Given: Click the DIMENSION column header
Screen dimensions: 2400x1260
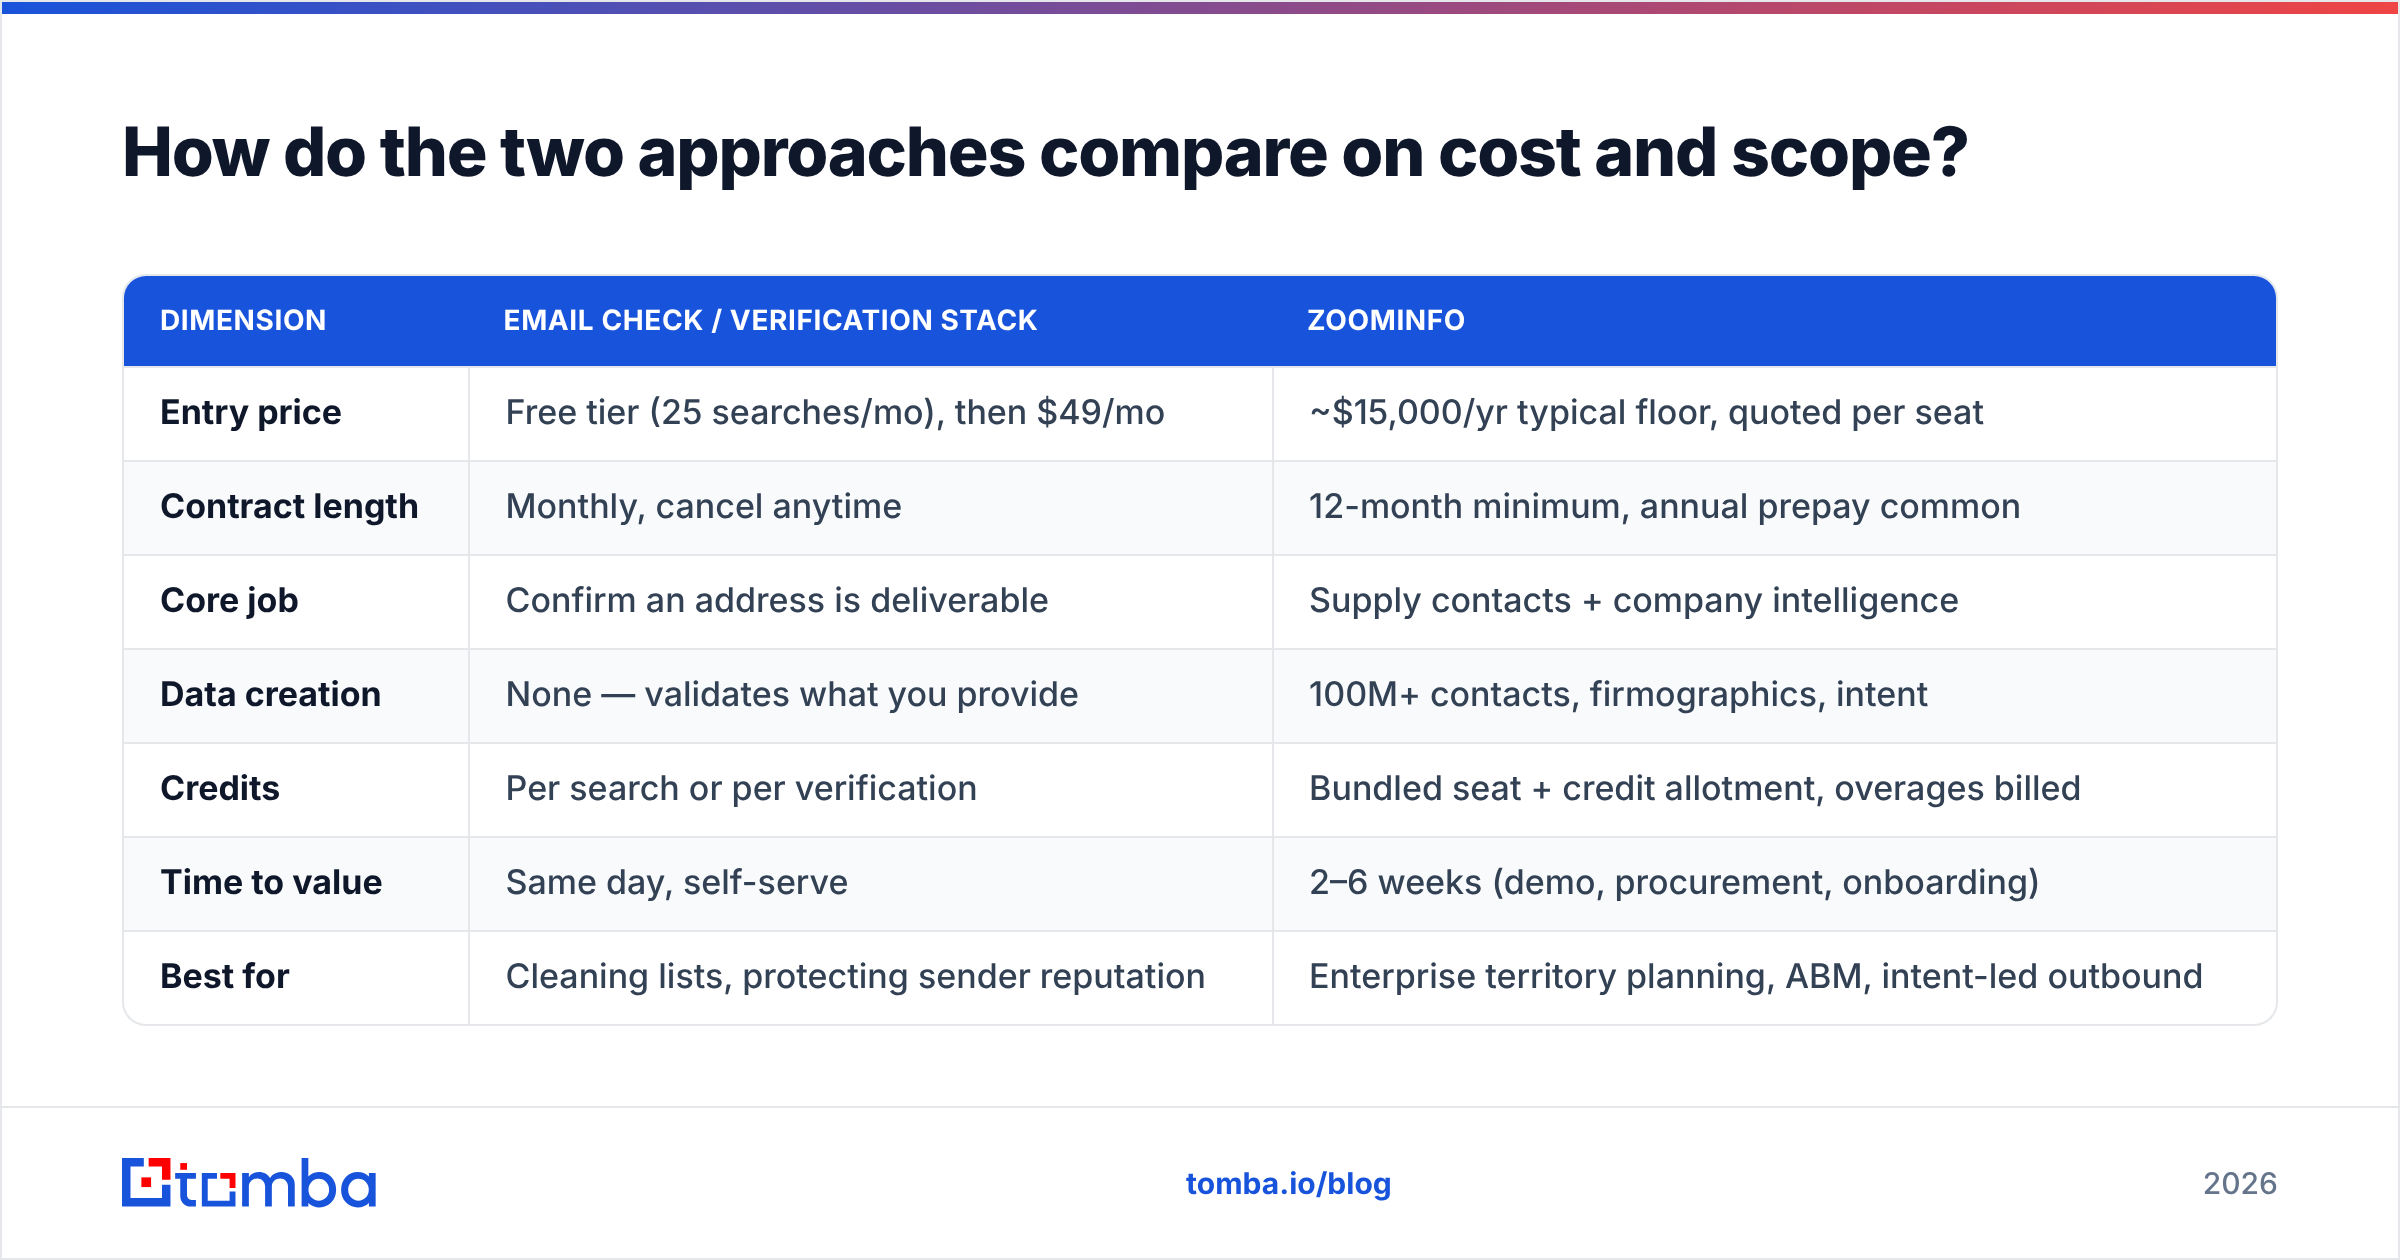Looking at the screenshot, I should (x=243, y=320).
